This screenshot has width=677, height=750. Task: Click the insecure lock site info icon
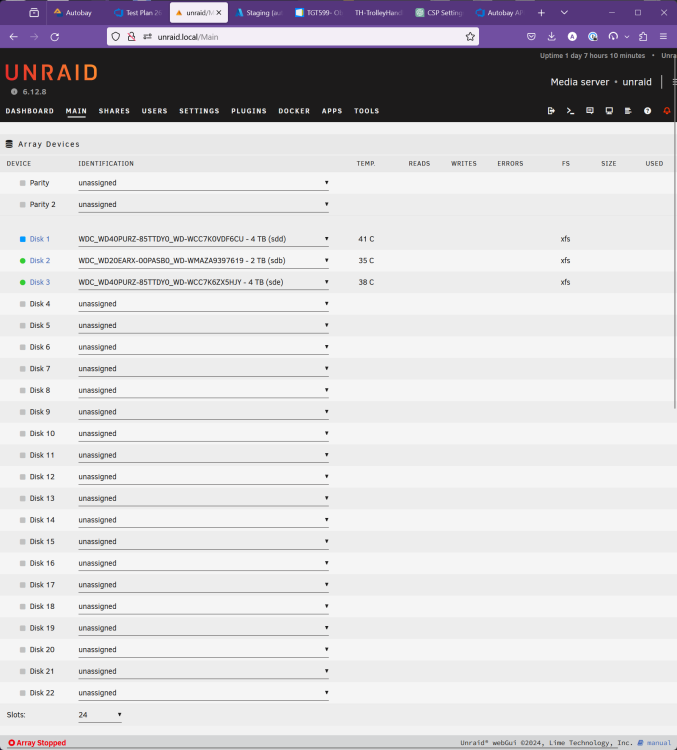[131, 37]
